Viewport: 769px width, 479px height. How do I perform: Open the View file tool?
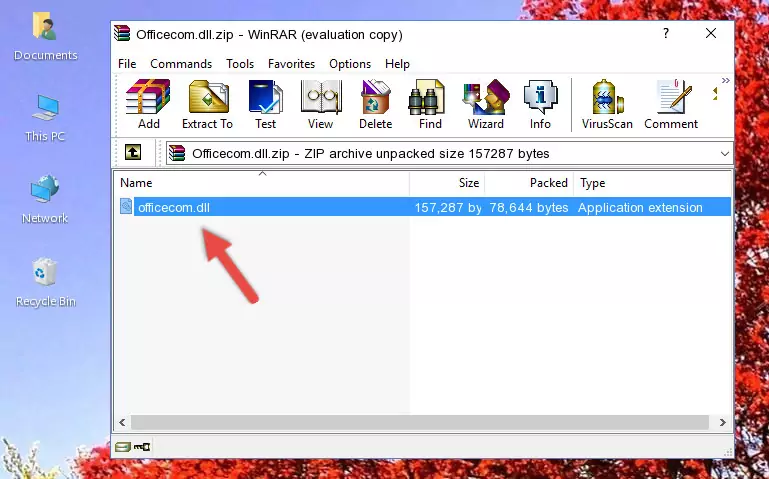(x=321, y=104)
